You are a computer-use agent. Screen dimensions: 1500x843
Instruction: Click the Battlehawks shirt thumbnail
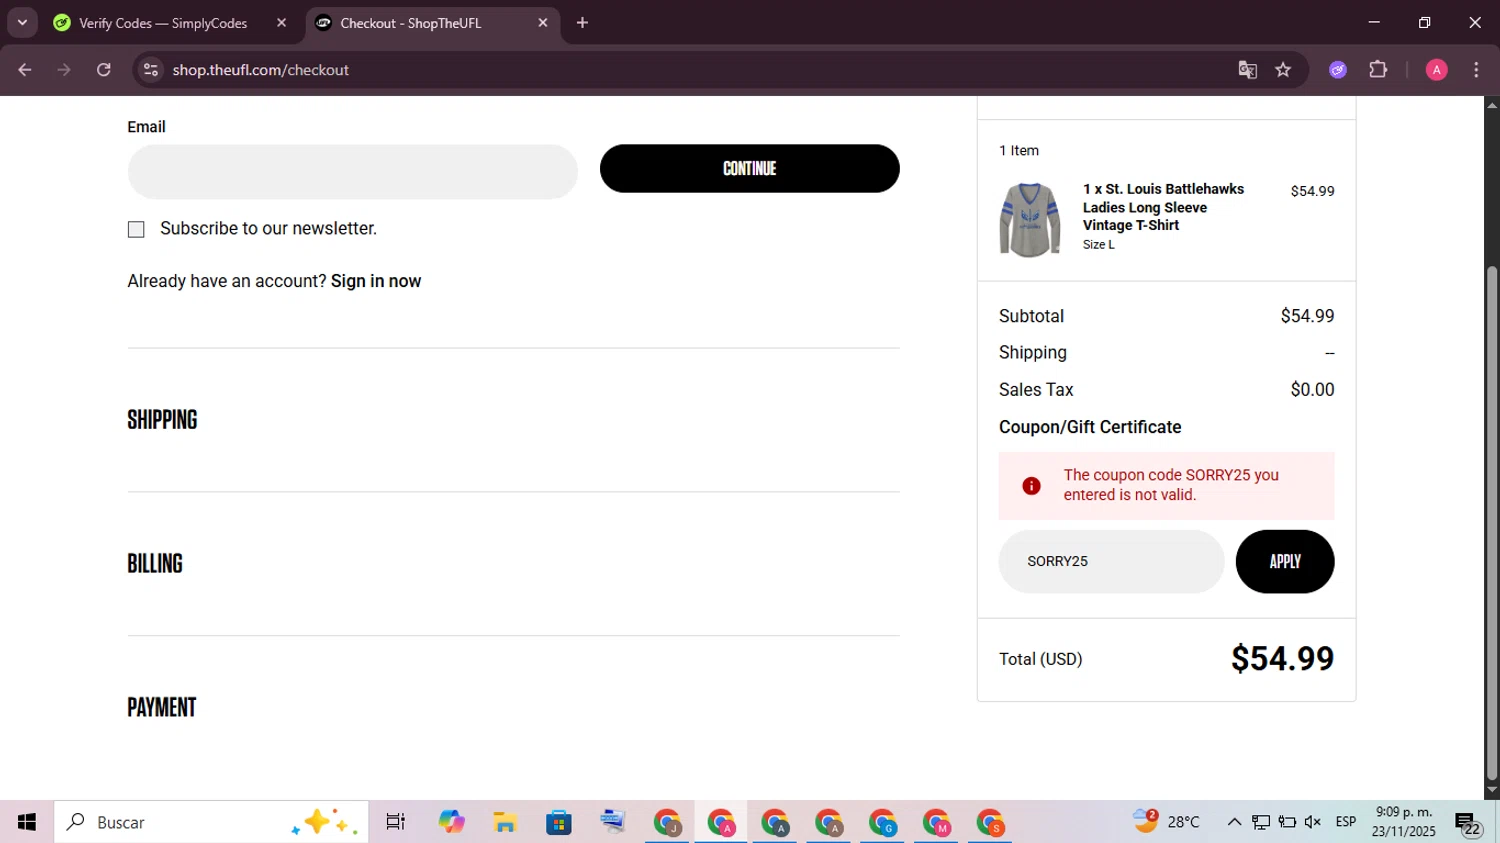(x=1030, y=220)
